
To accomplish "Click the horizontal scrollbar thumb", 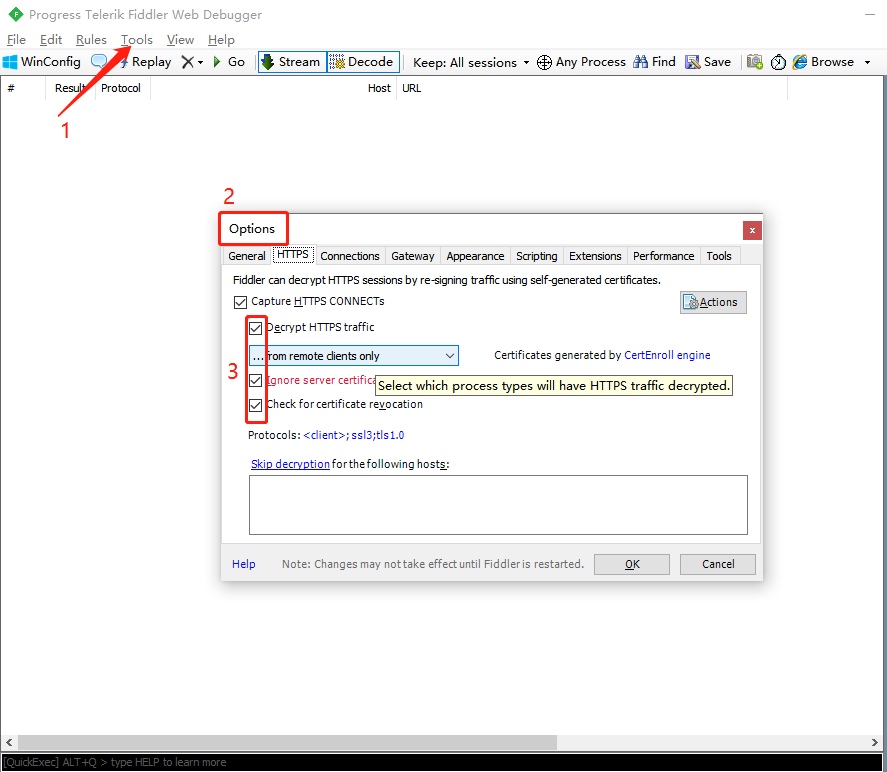I will click(287, 742).
